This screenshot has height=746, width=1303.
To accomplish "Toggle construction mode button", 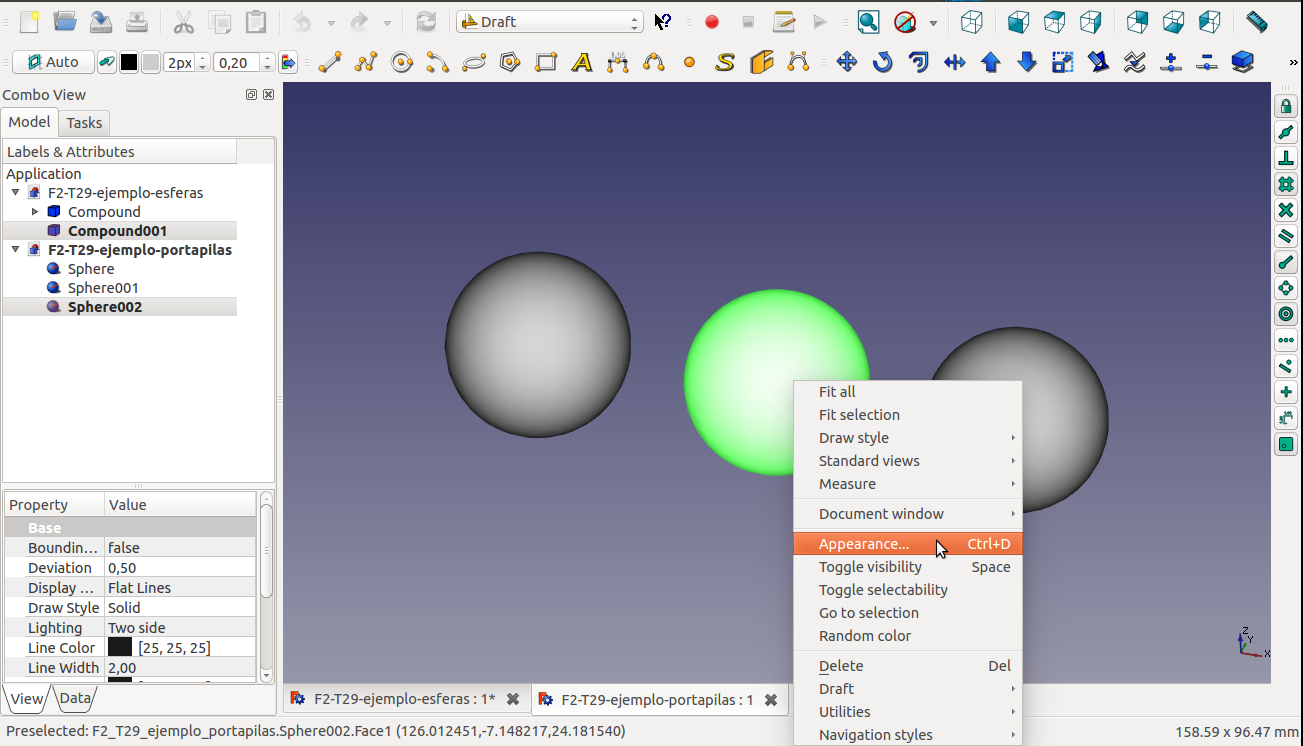I will pyautogui.click(x=105, y=63).
